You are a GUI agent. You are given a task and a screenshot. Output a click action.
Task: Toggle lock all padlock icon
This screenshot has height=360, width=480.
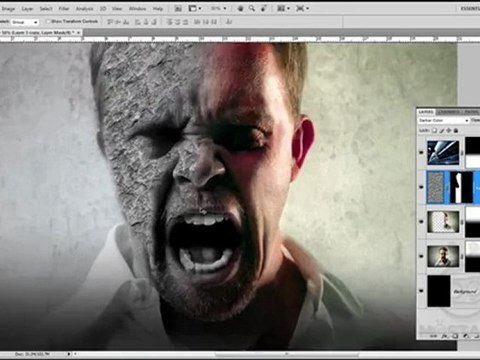coord(456,131)
